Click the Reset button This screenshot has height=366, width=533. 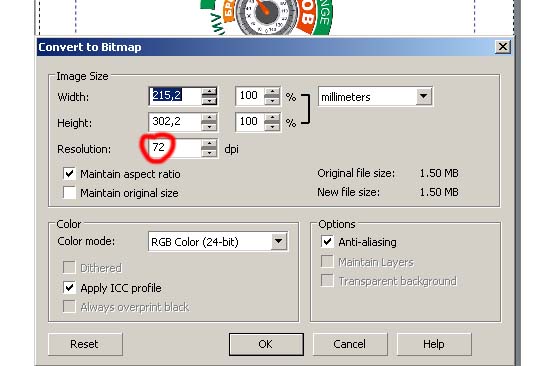point(85,344)
